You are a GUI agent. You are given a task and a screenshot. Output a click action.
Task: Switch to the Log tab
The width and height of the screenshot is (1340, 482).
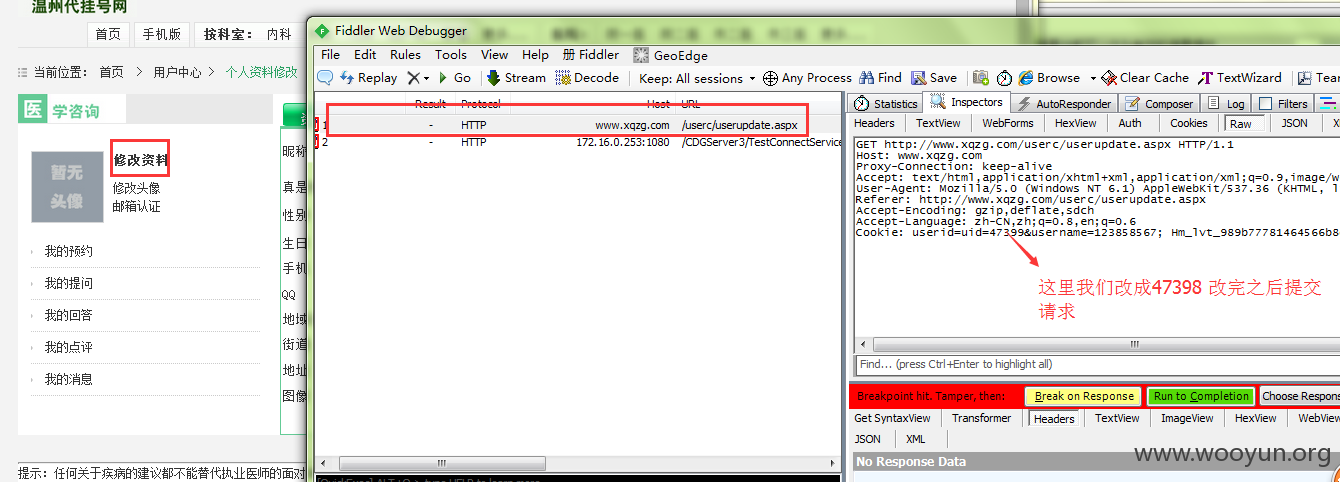pos(1225,103)
